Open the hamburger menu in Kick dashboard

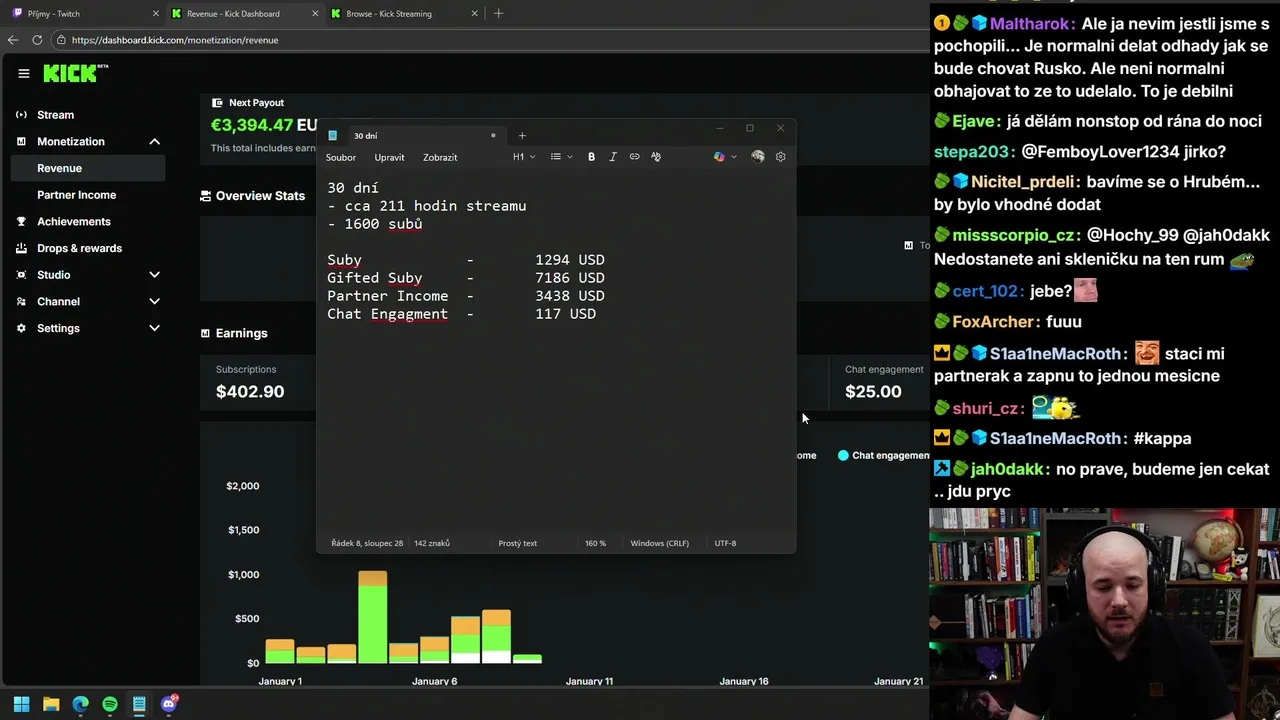tap(24, 73)
